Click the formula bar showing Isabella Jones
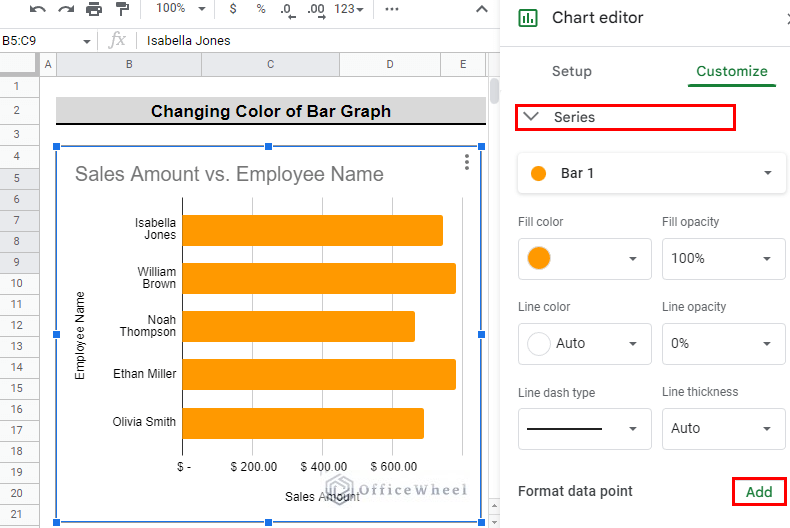Image resolution: width=790 pixels, height=528 pixels. 317,41
